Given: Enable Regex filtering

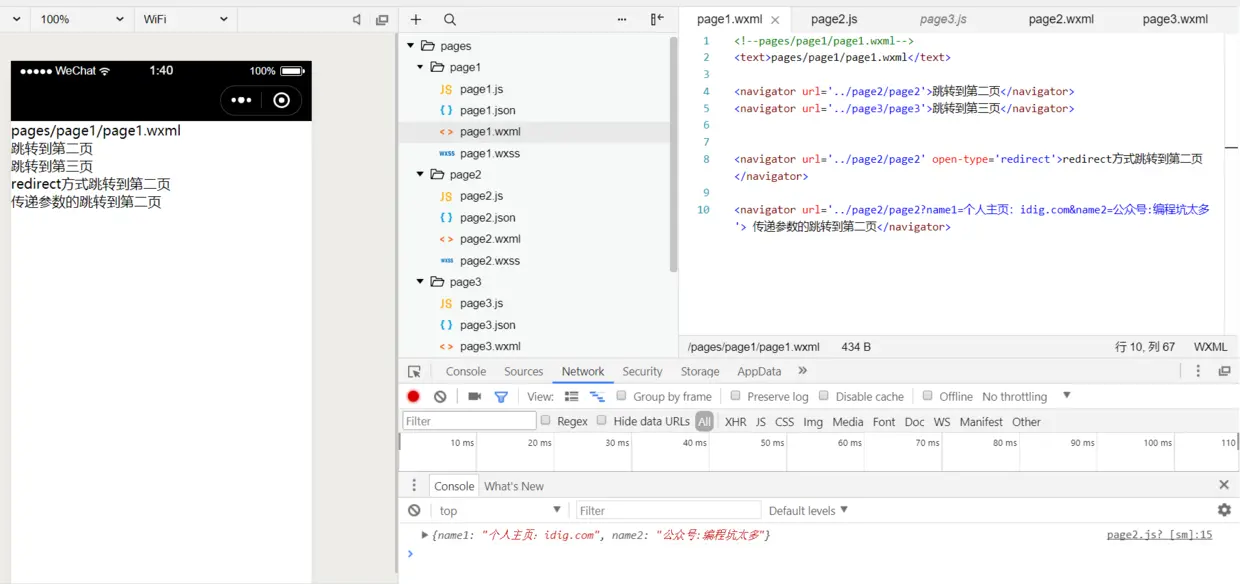Looking at the screenshot, I should point(545,421).
